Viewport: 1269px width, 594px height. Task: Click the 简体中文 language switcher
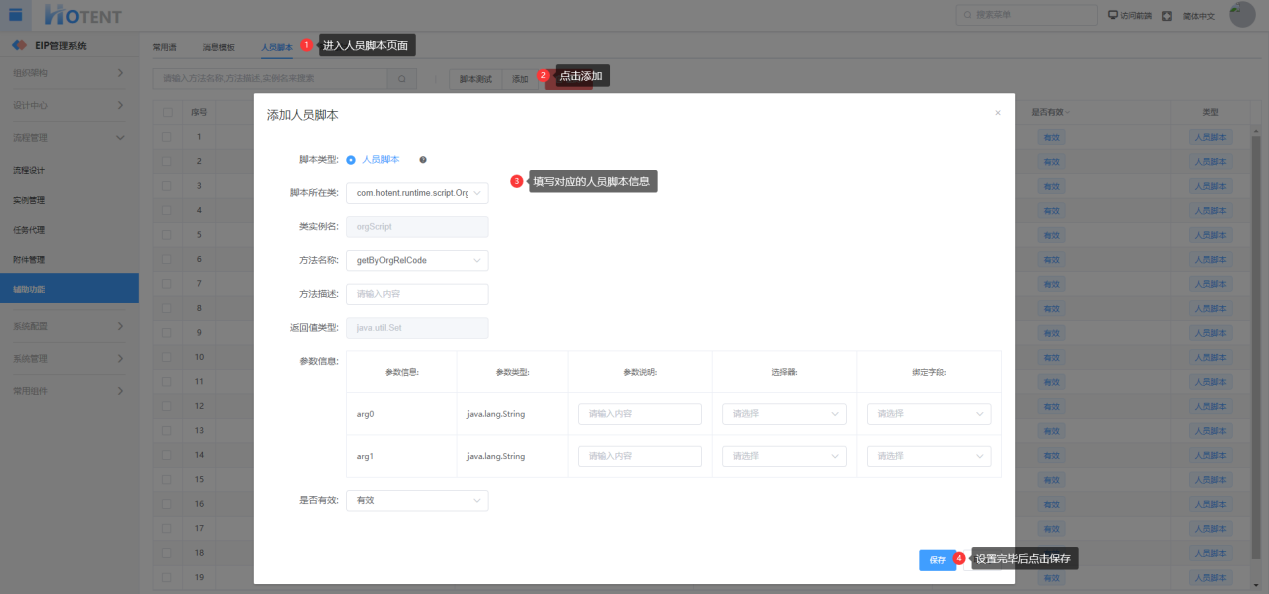pyautogui.click(x=1199, y=16)
